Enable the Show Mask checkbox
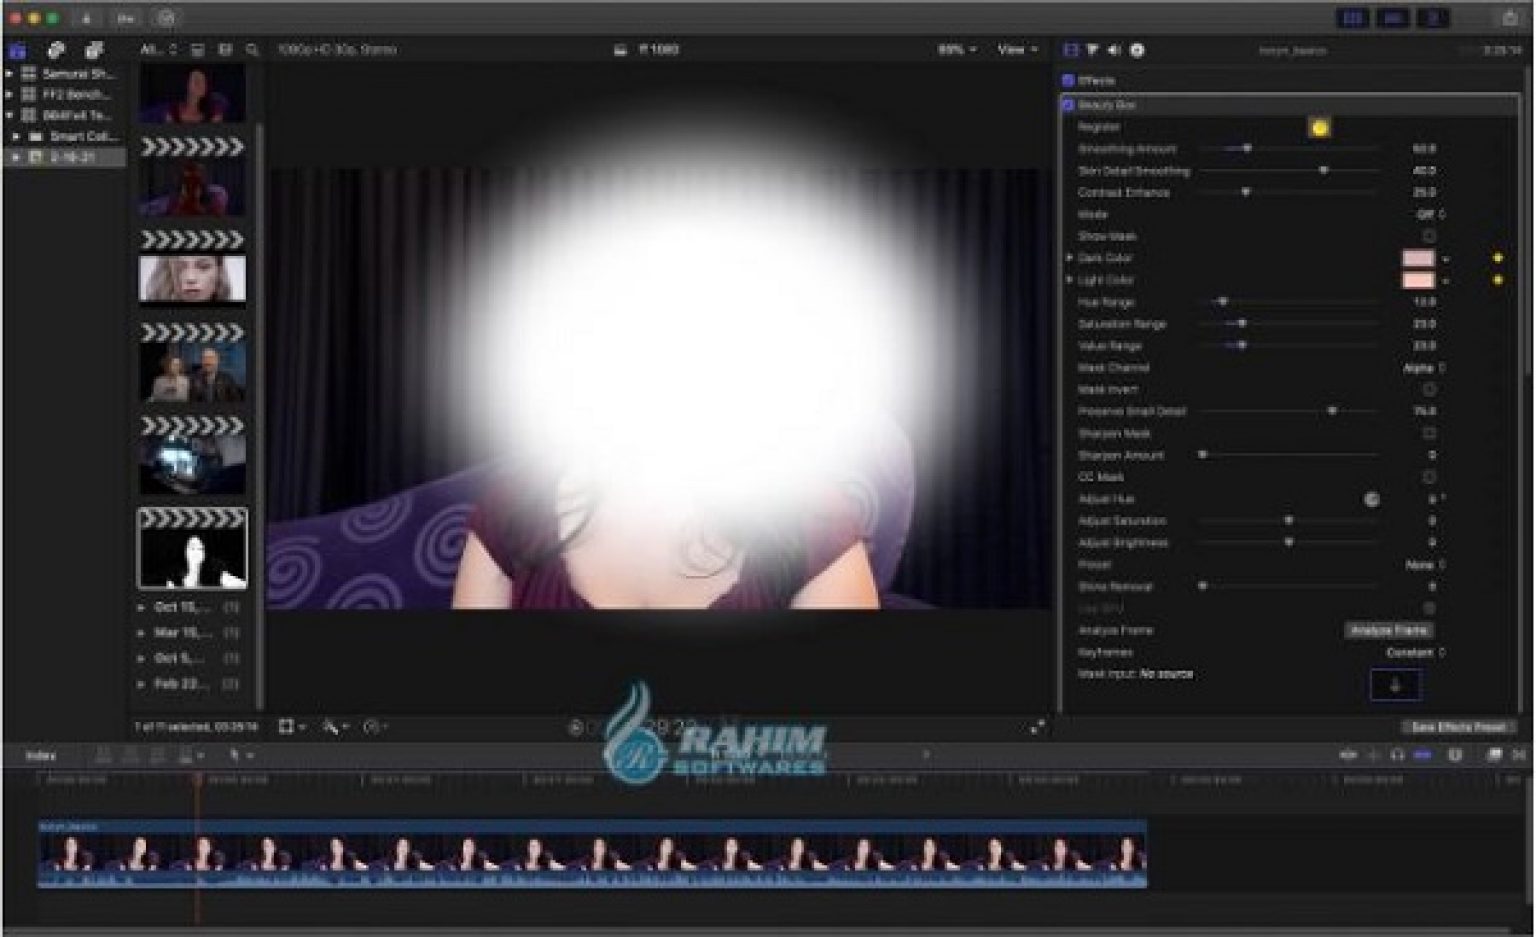The image size is (1536, 937). click(1429, 236)
